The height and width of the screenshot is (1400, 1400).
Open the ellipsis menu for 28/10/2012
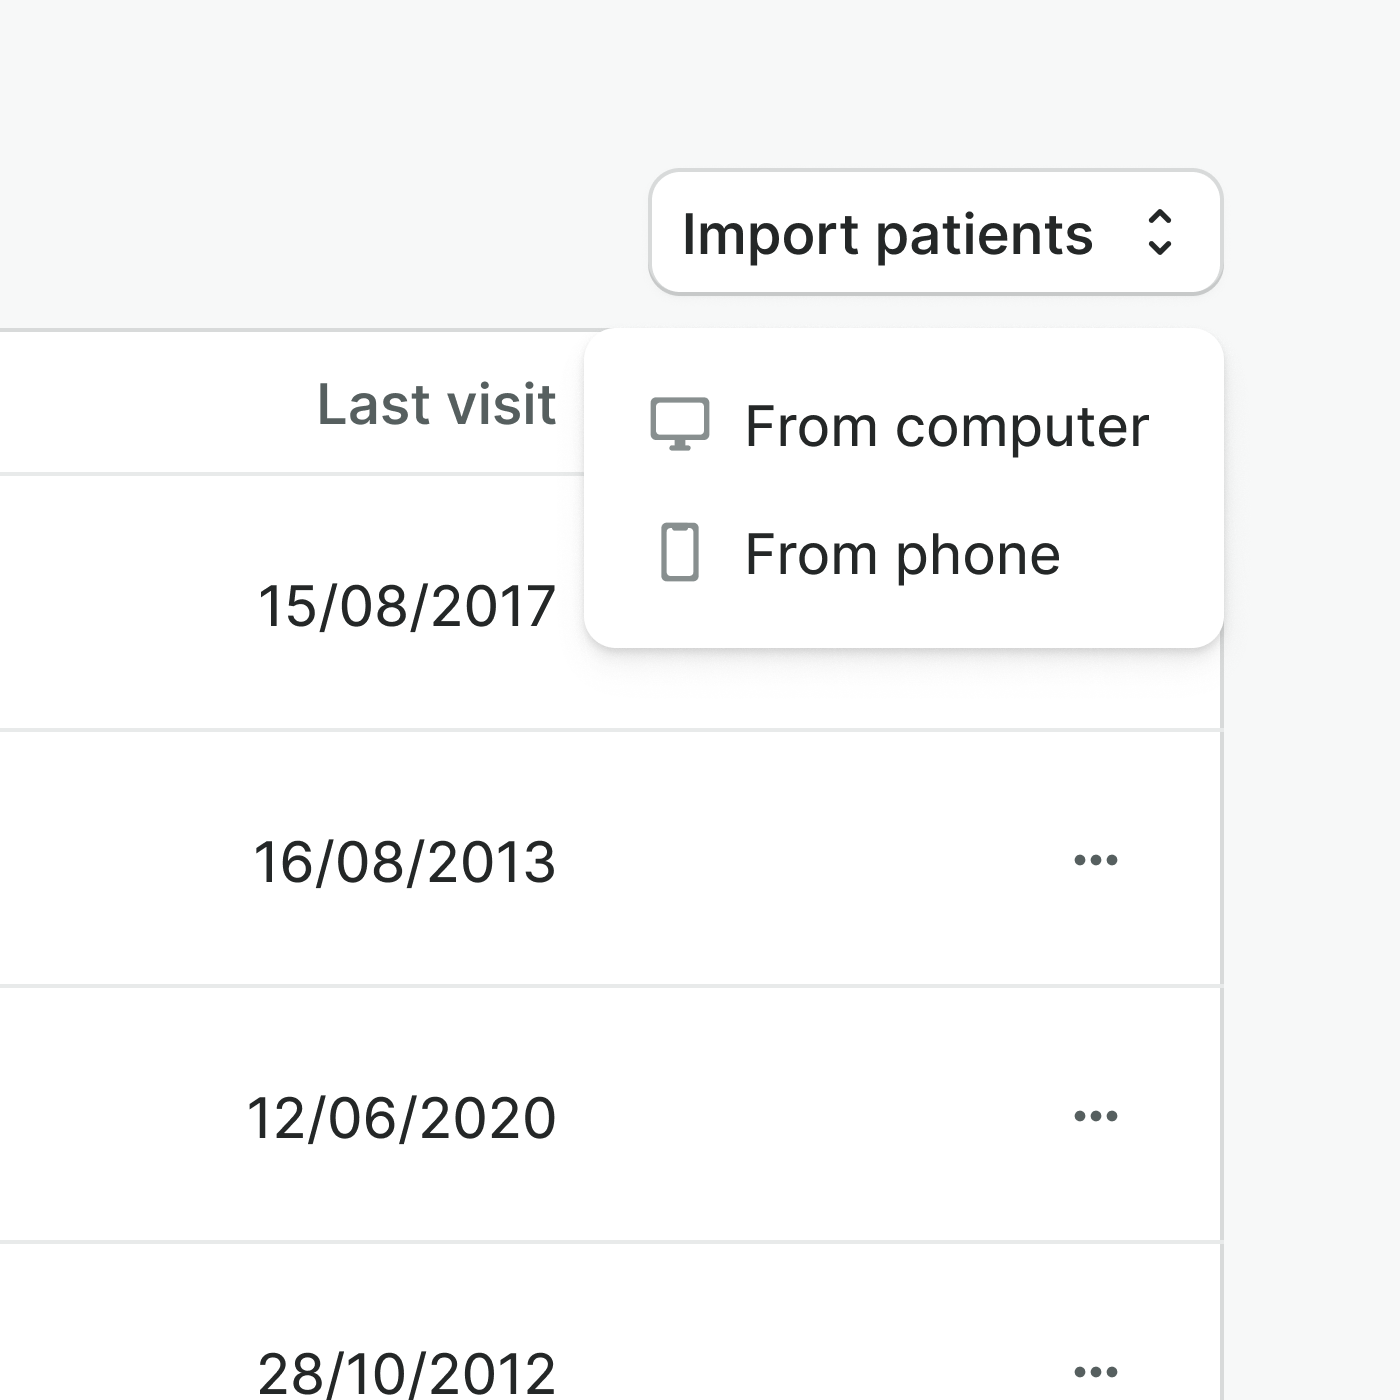tap(1095, 1371)
